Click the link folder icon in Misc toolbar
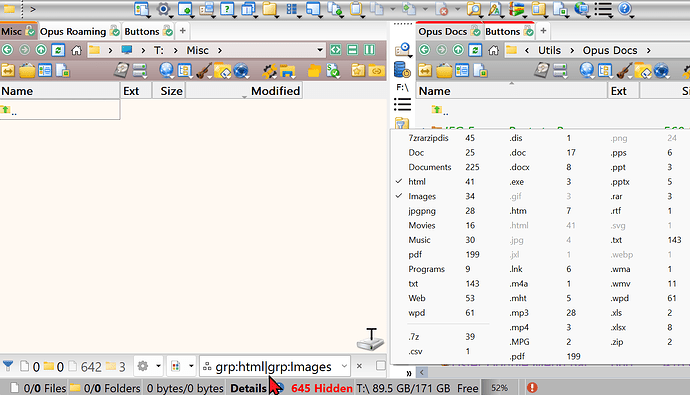This screenshot has height=395, width=690. point(377,70)
